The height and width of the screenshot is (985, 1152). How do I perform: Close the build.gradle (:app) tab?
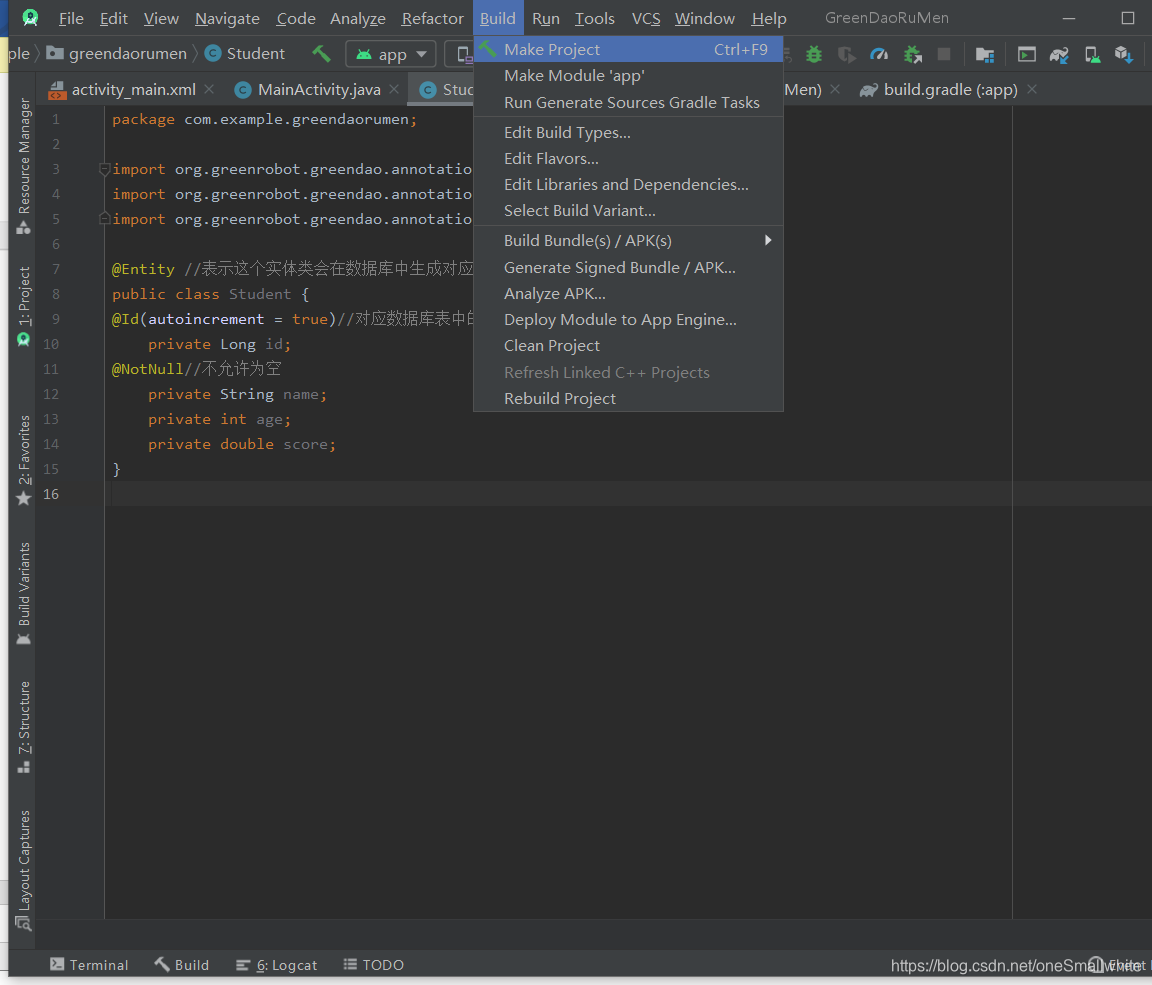[x=1032, y=89]
